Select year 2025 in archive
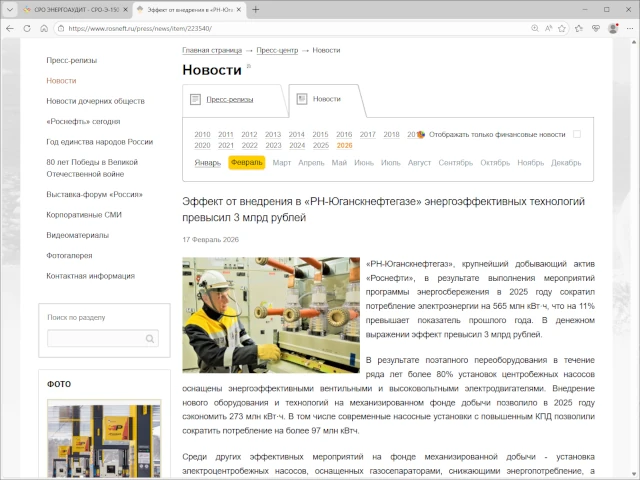 [321, 145]
